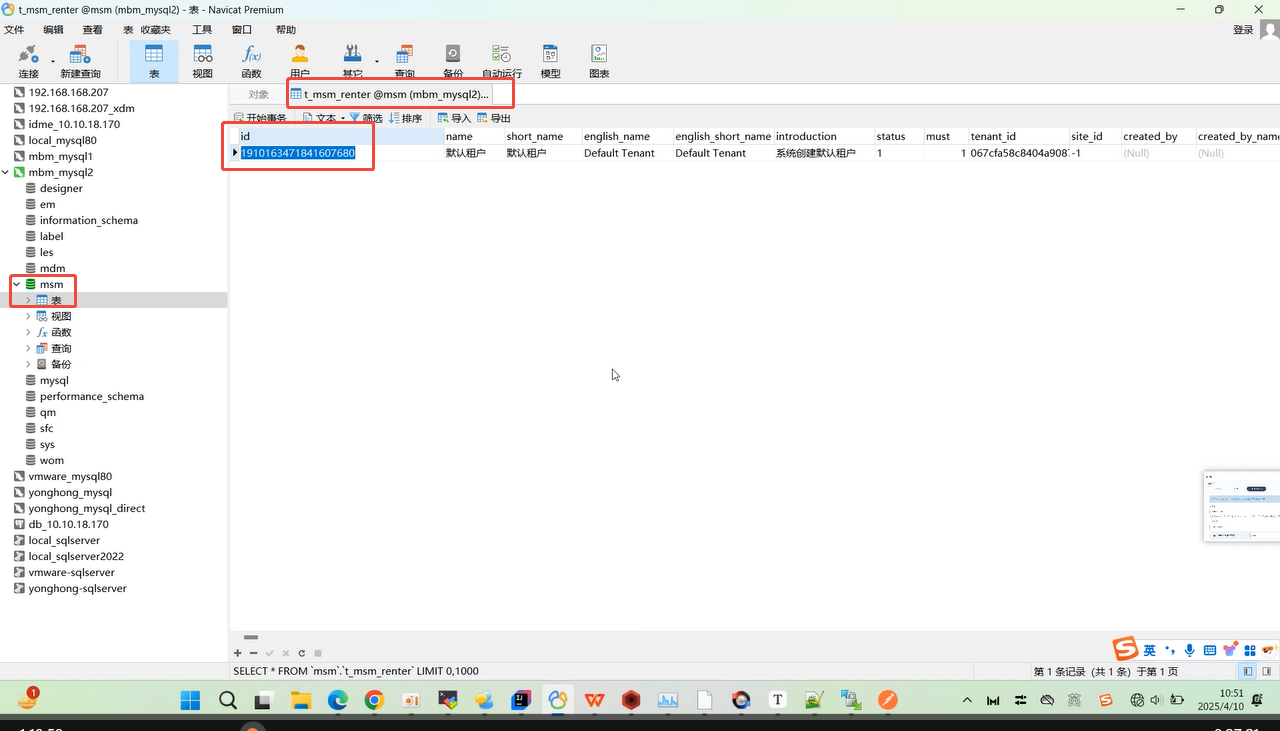This screenshot has width=1280, height=731.
Task: Click the 筛选 (Filter) button
Action: click(x=365, y=118)
